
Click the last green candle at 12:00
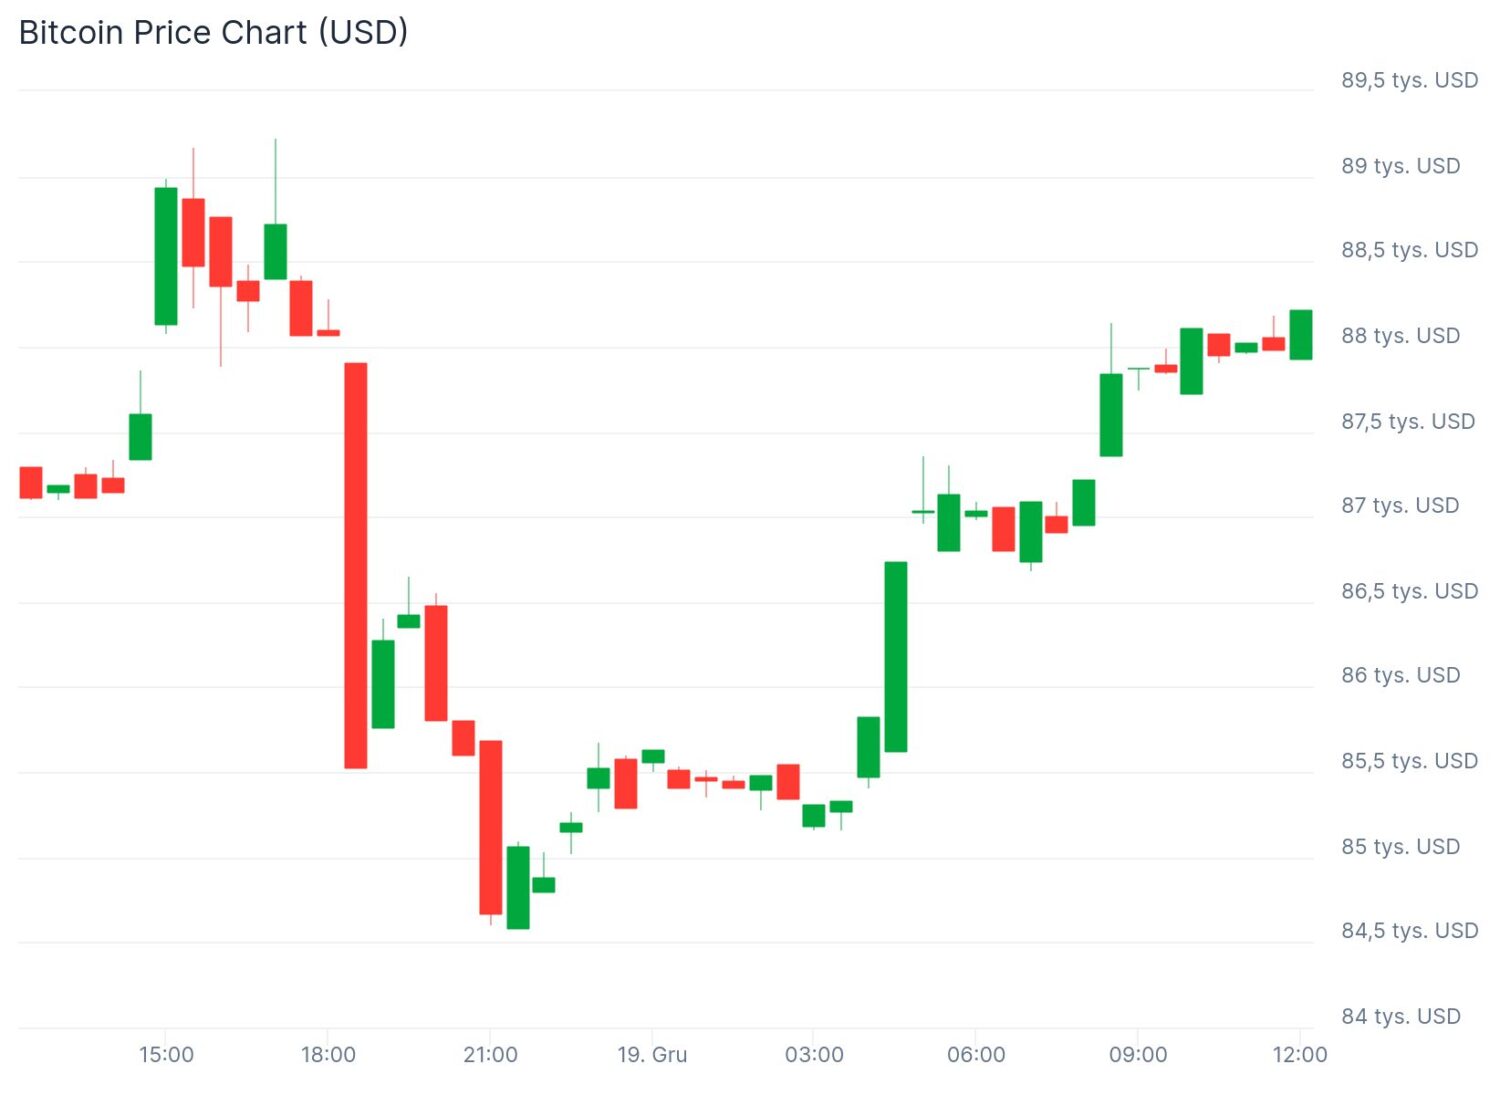click(1301, 335)
